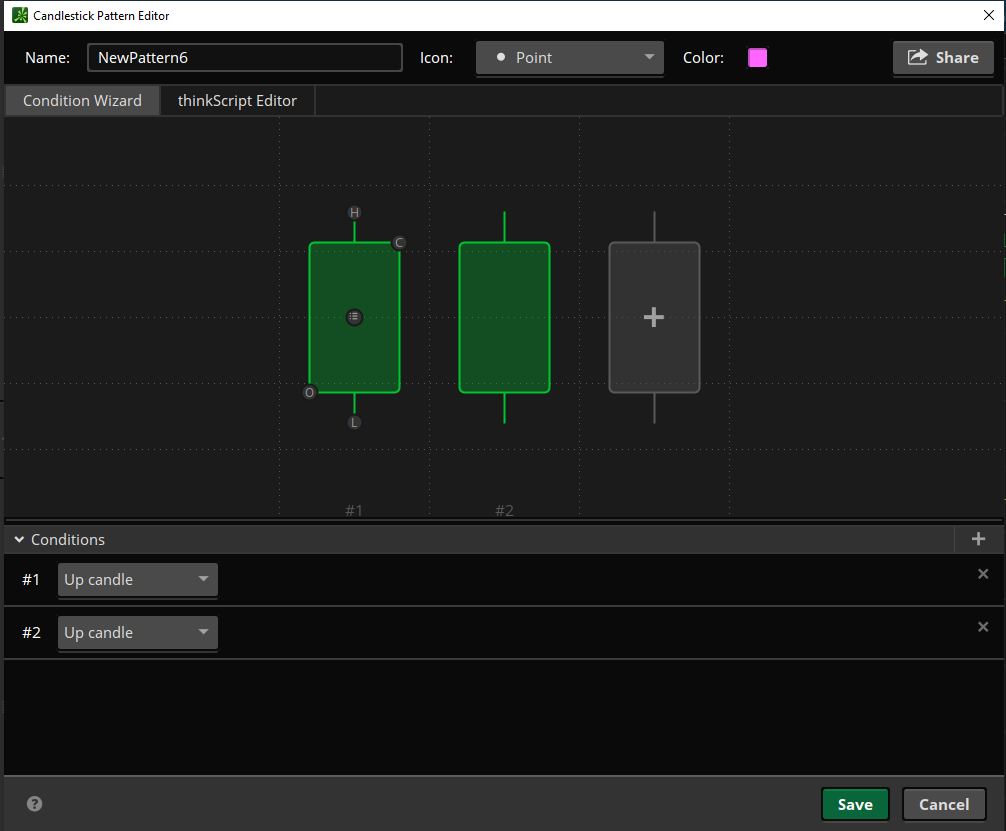Screen dimensions: 1006x831
Task: Collapse the Conditions section
Action: [19, 540]
